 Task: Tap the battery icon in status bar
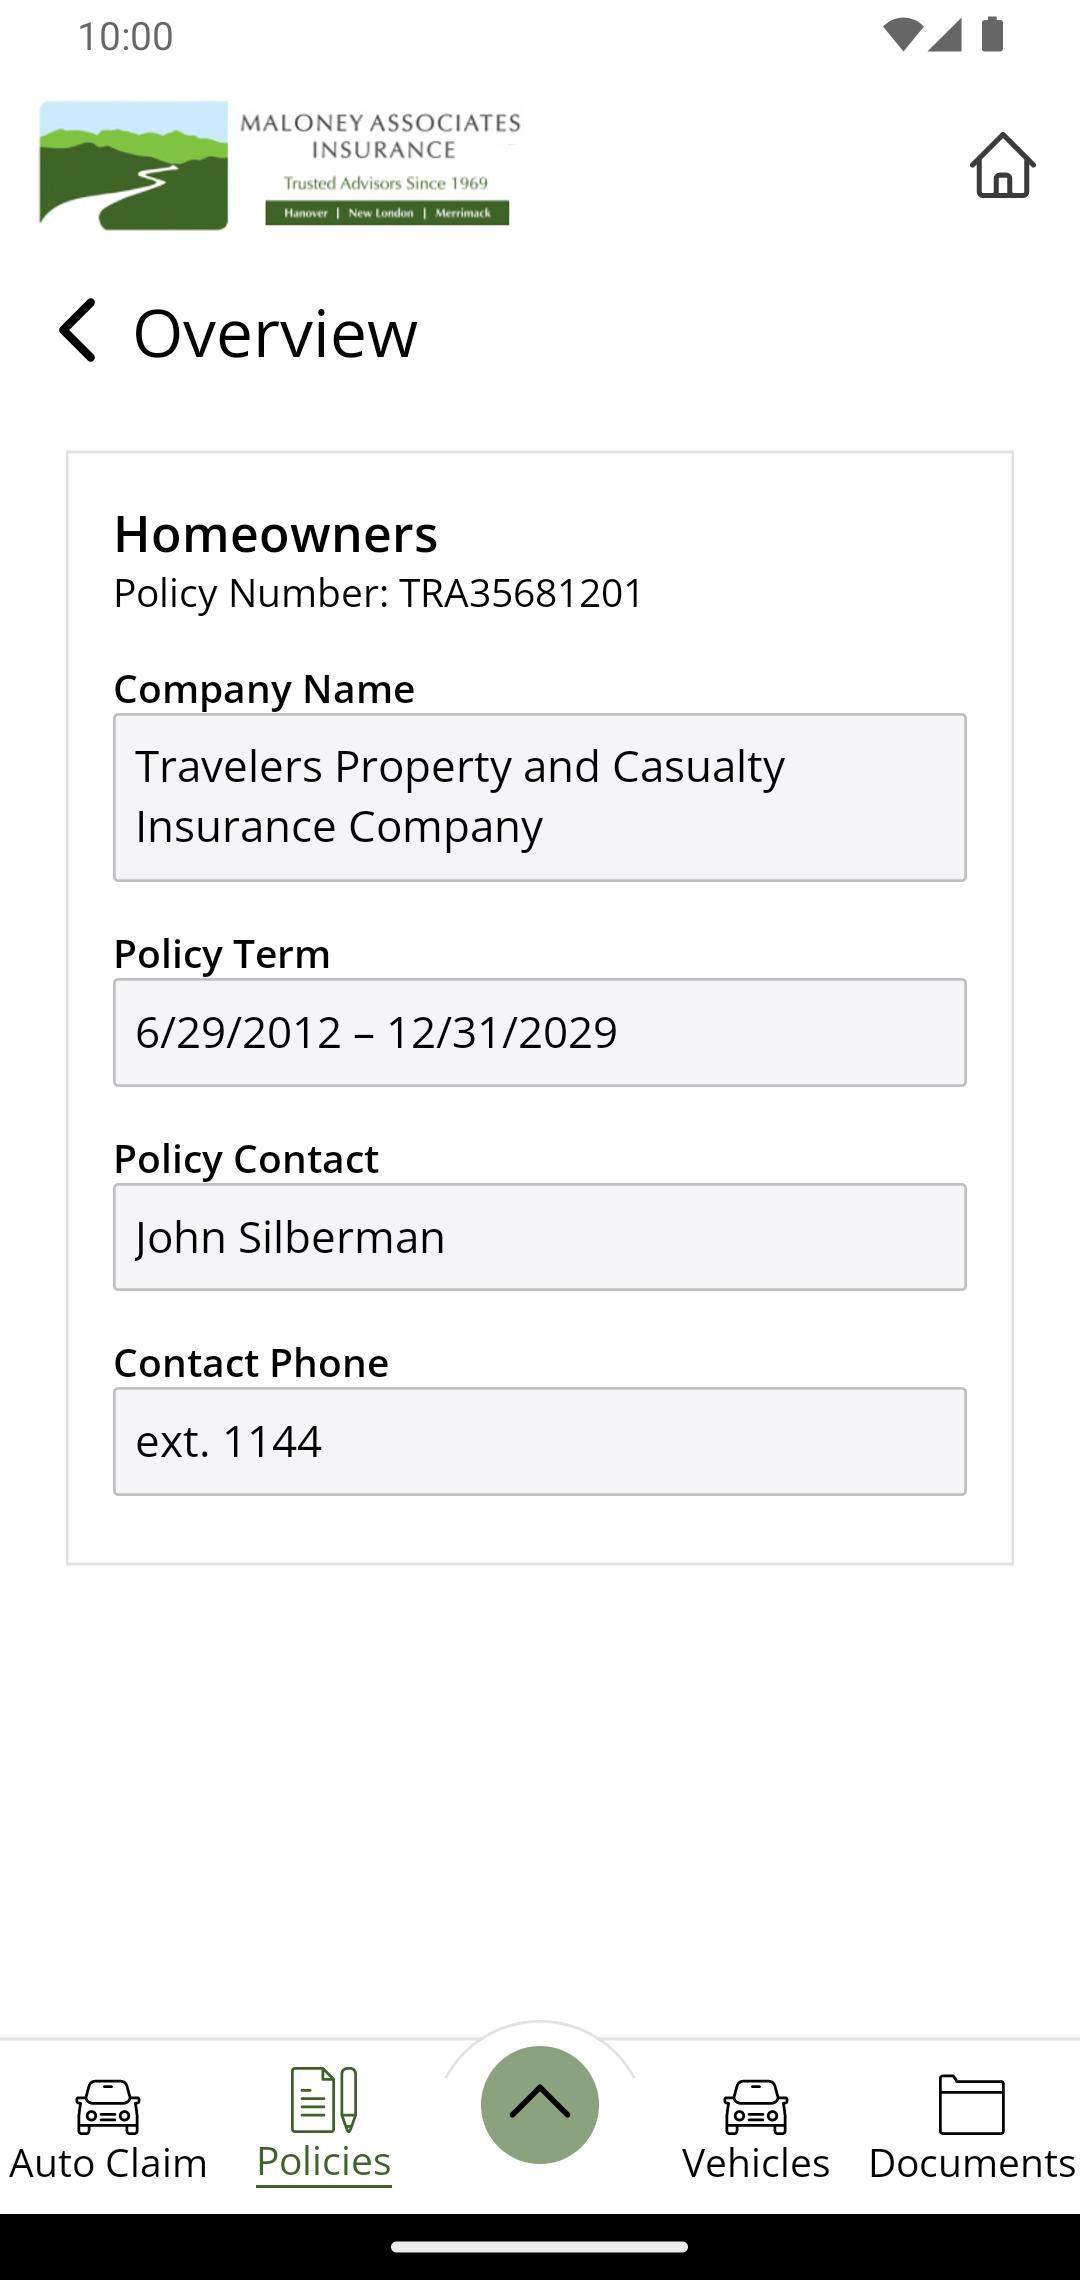992,35
